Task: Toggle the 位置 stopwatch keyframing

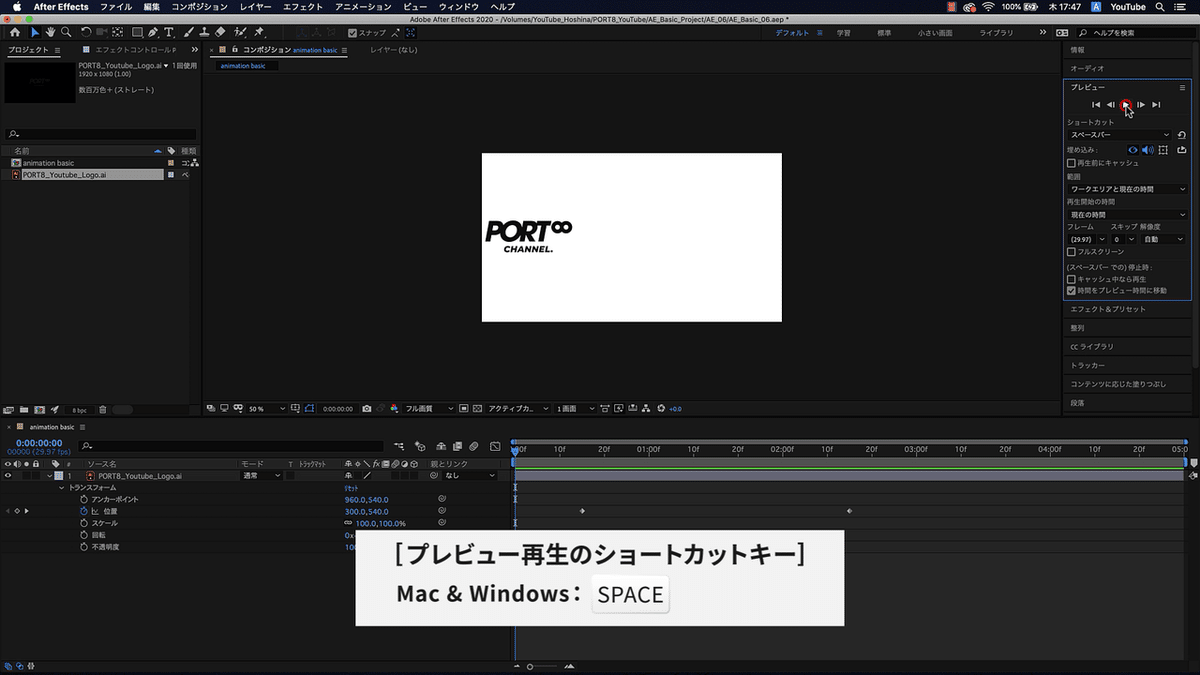Action: point(84,511)
